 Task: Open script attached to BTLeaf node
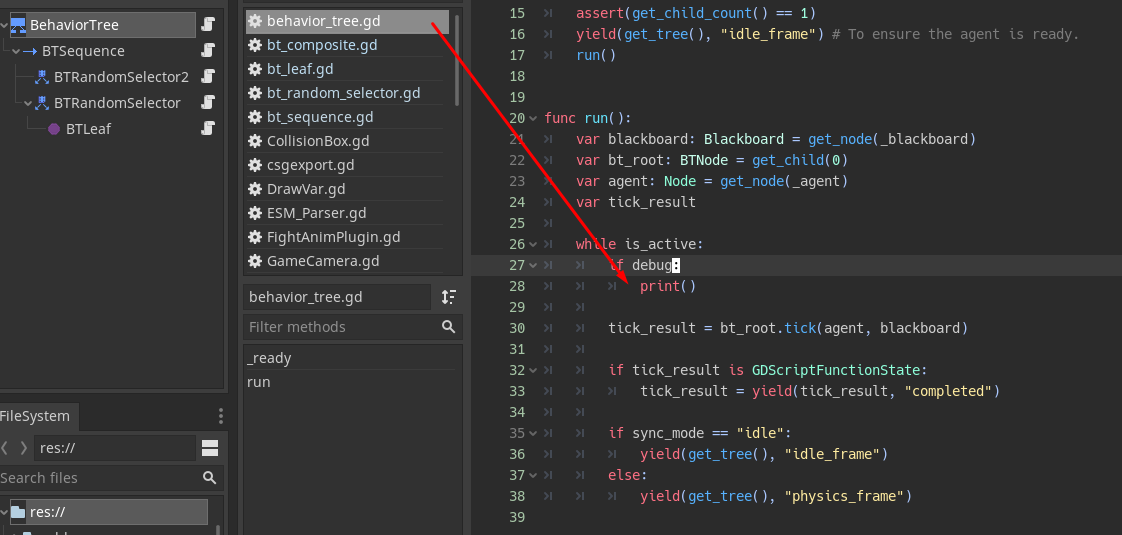(x=208, y=129)
